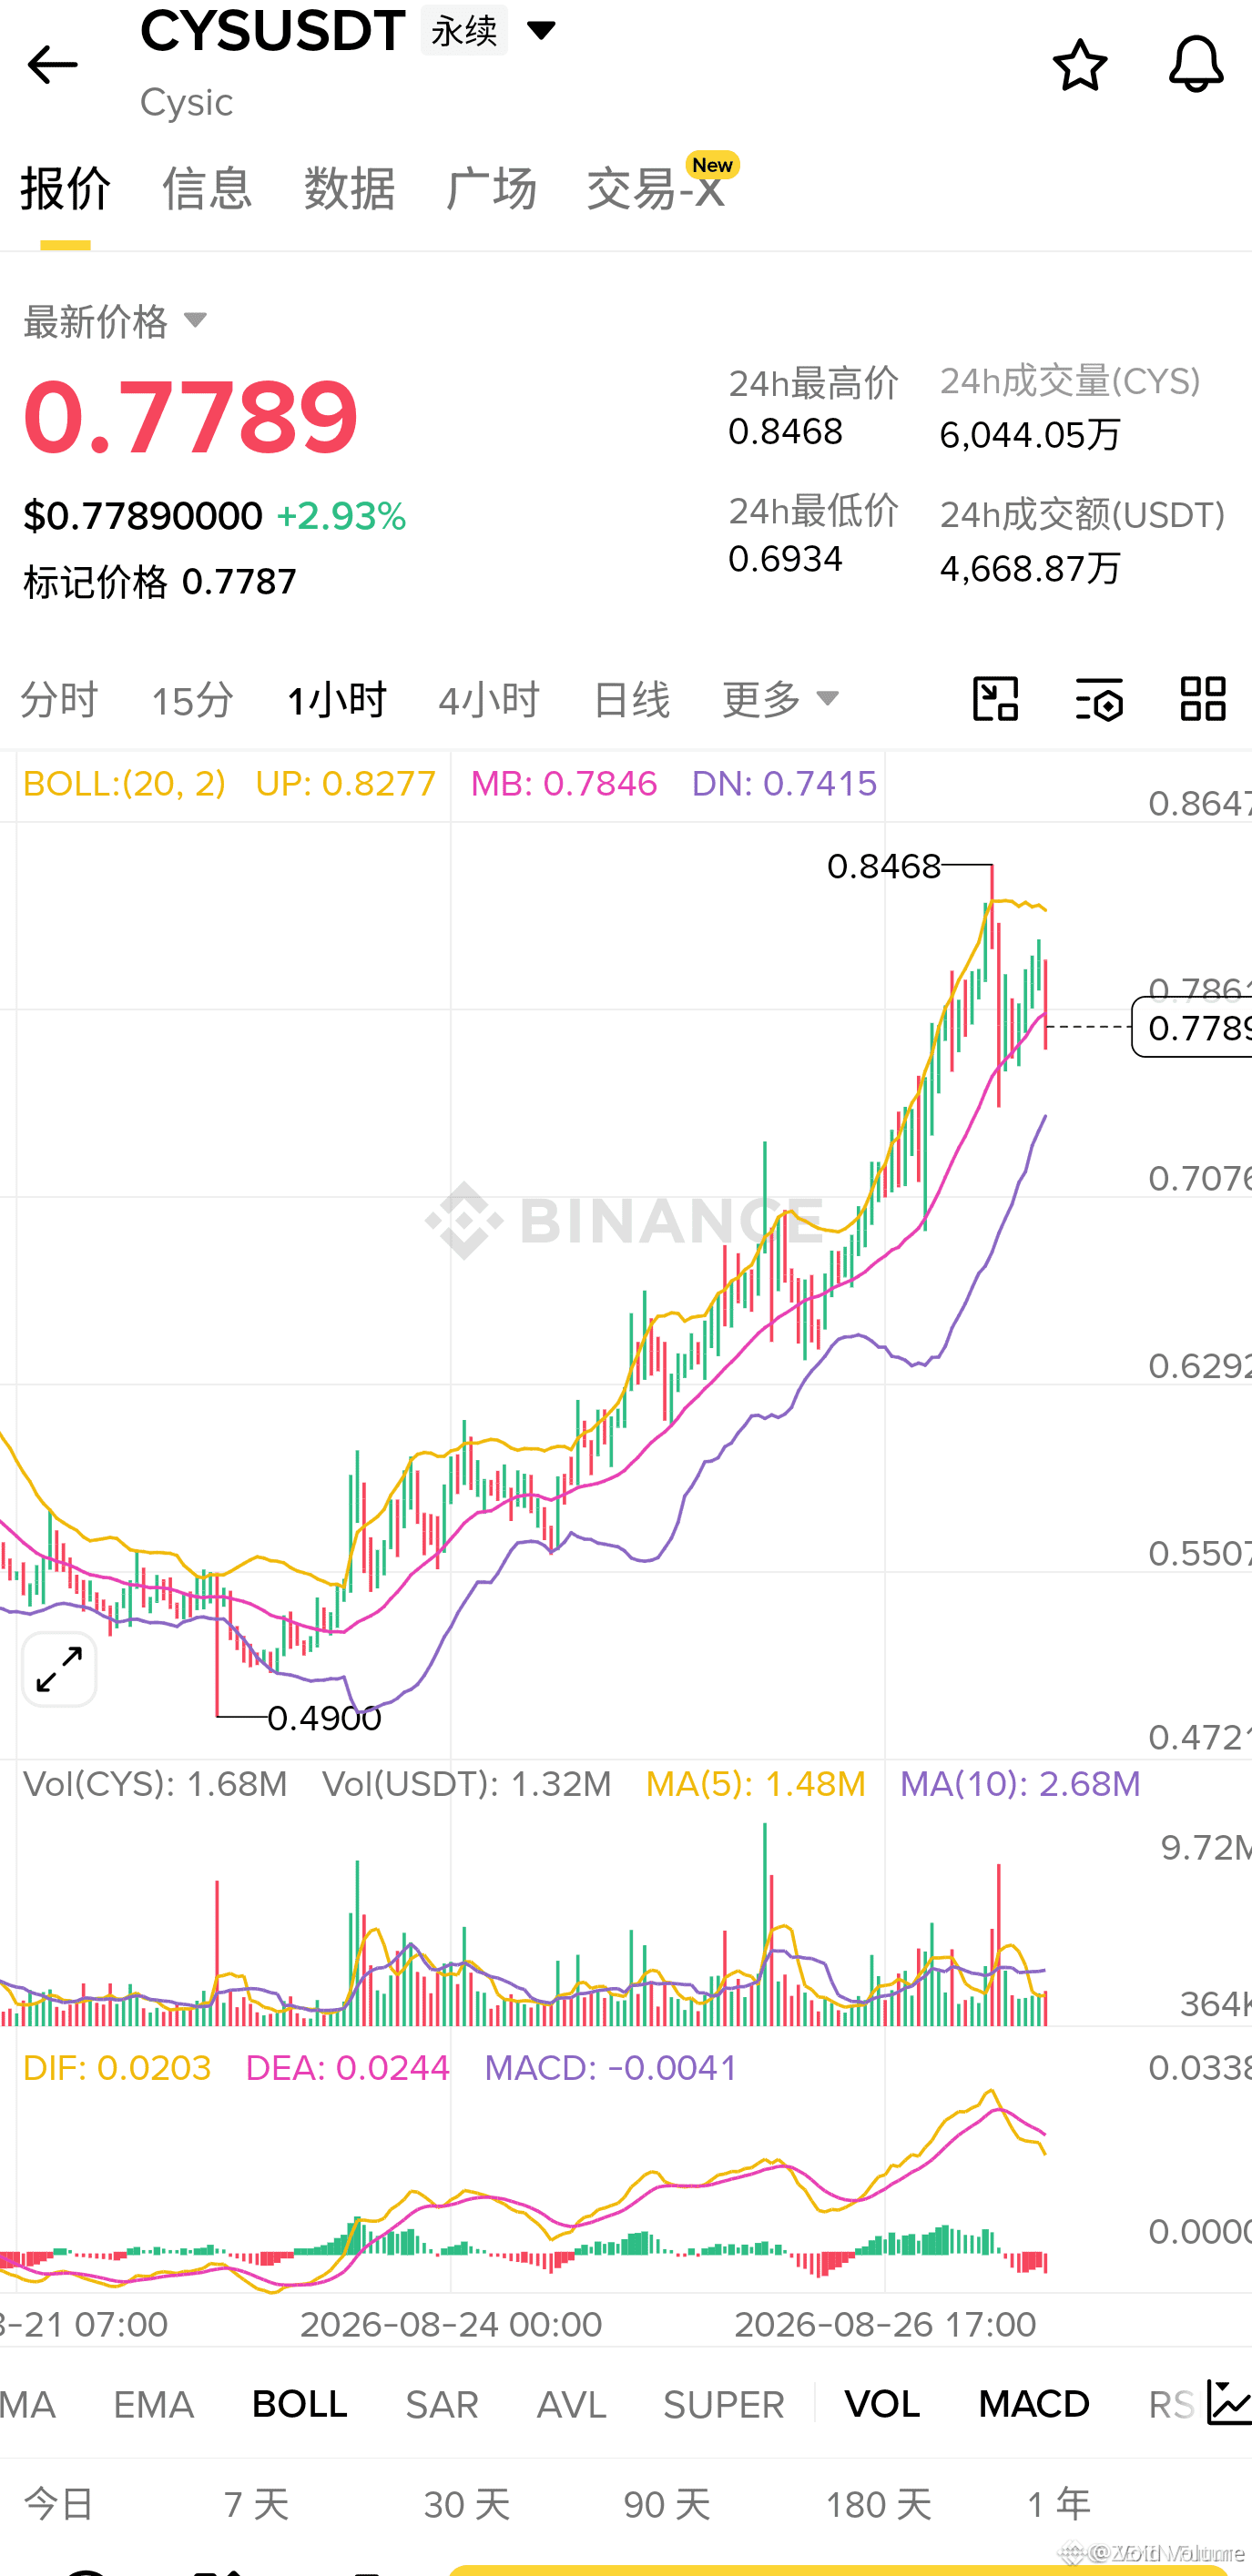Open the grid layout icon
Image resolution: width=1252 pixels, height=2576 pixels.
coord(1203,698)
